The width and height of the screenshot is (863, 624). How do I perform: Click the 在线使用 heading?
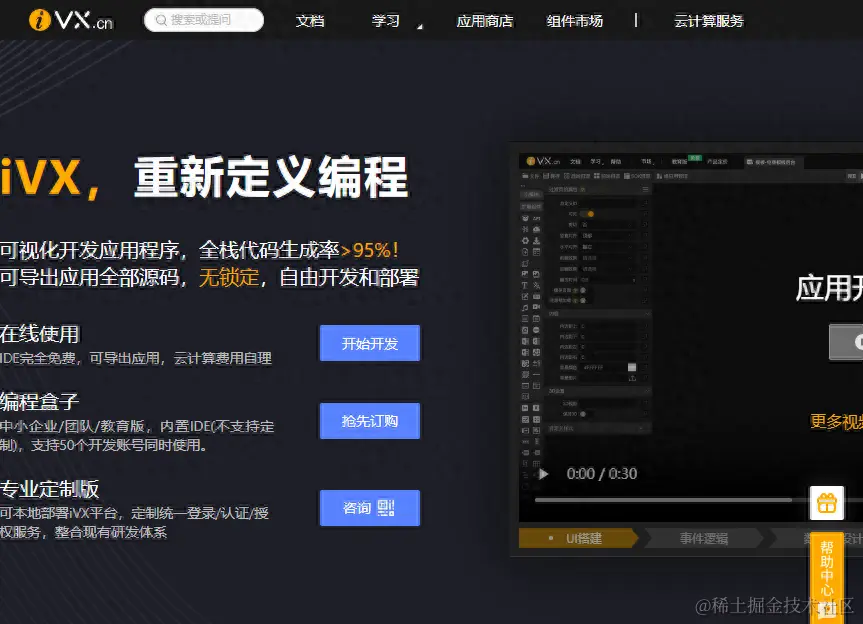[40, 334]
